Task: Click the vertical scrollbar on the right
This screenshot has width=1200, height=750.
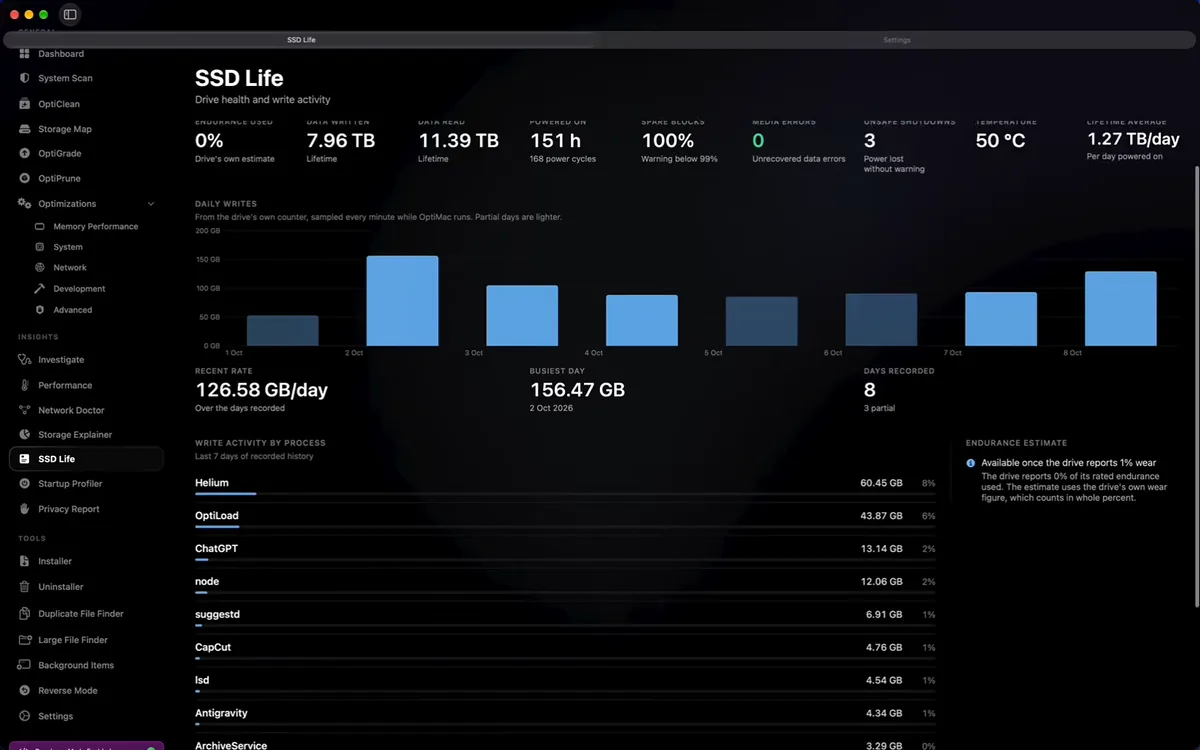Action: click(1196, 385)
